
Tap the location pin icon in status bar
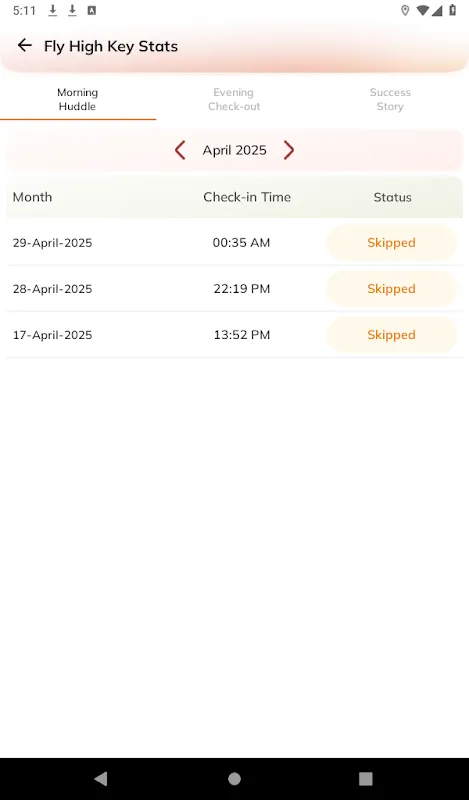405,10
